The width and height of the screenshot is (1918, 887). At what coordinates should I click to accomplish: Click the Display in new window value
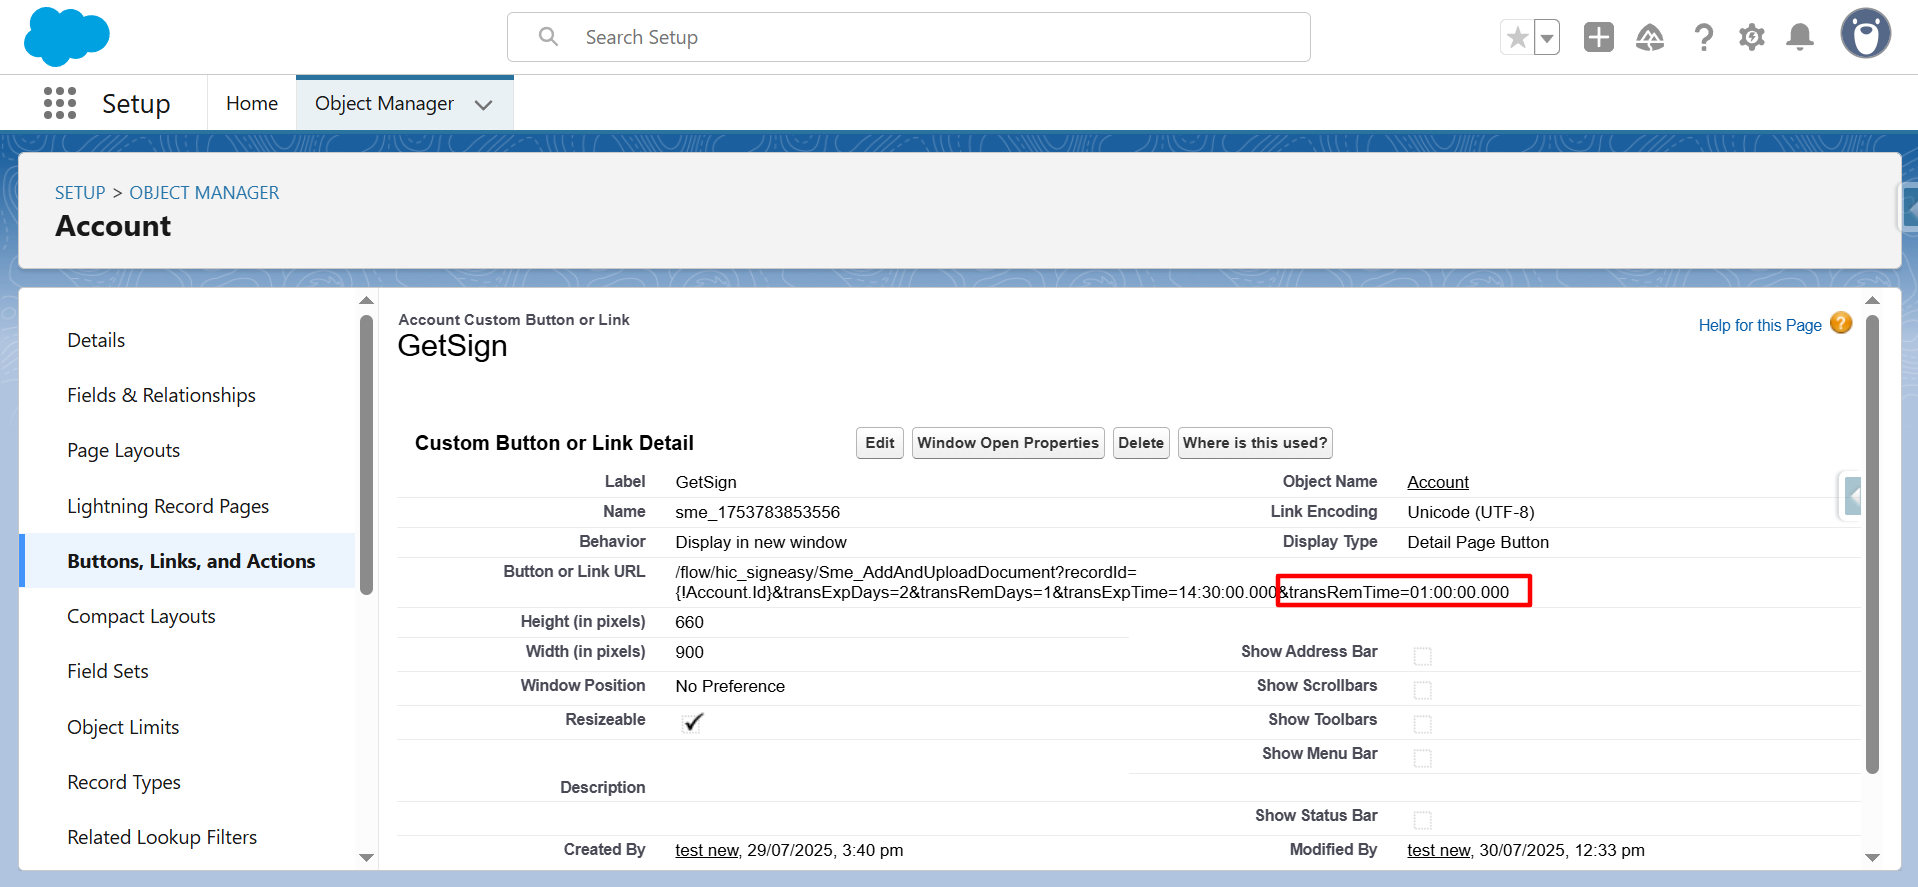click(760, 542)
